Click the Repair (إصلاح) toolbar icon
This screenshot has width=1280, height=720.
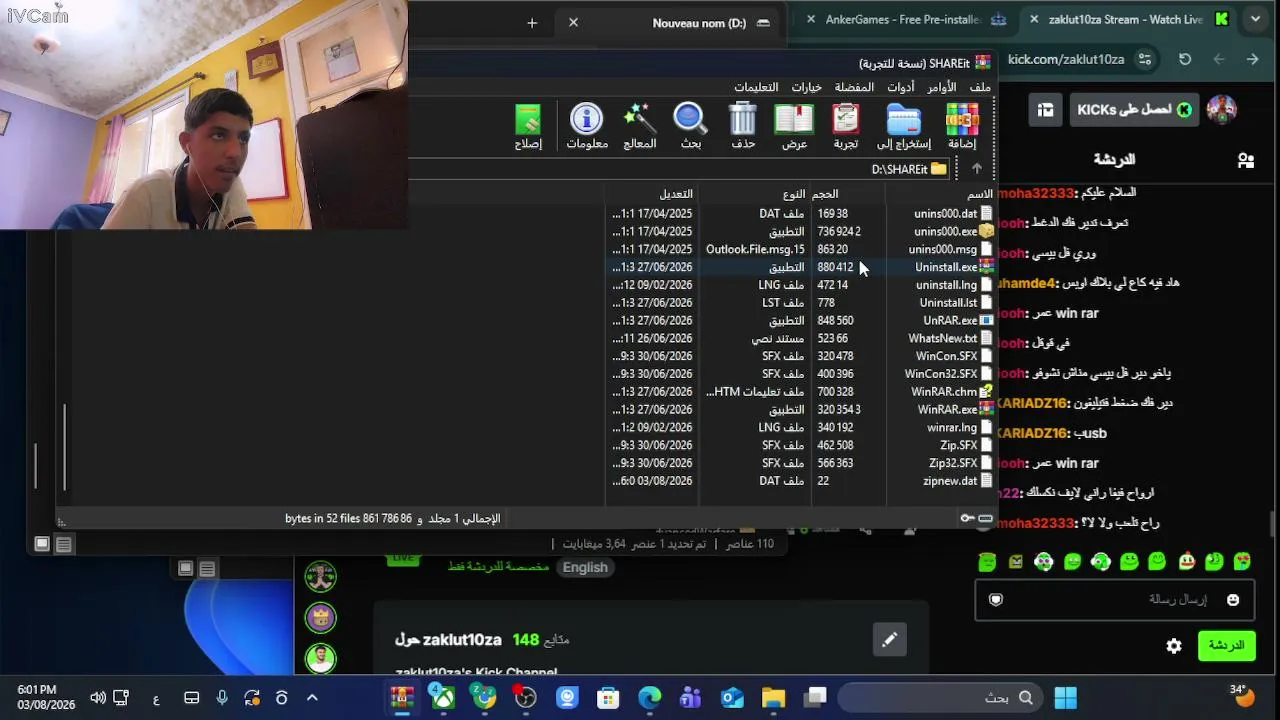click(528, 127)
